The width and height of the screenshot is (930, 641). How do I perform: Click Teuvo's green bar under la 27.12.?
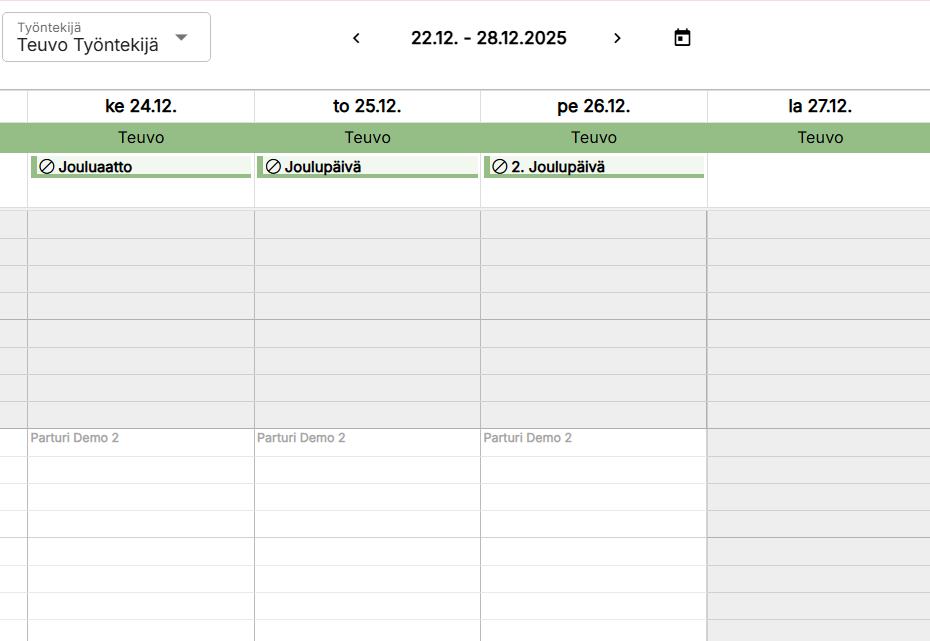click(820, 138)
